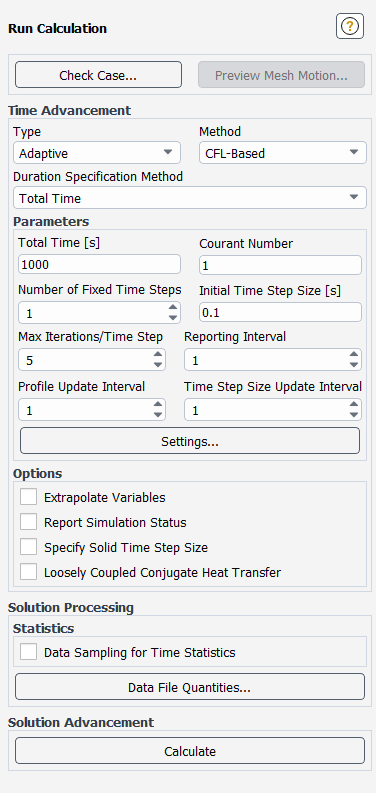The width and height of the screenshot is (376, 793).
Task: Toggle Report Simulation Status option
Action: 28,522
